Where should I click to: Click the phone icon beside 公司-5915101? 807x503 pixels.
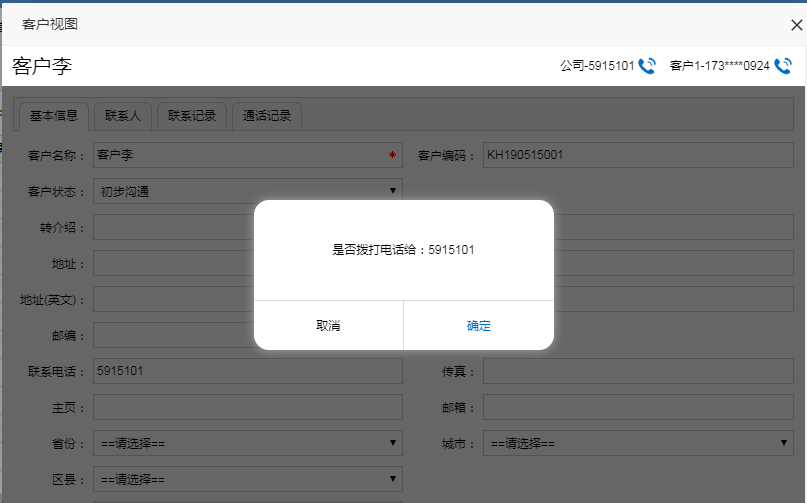[647, 66]
